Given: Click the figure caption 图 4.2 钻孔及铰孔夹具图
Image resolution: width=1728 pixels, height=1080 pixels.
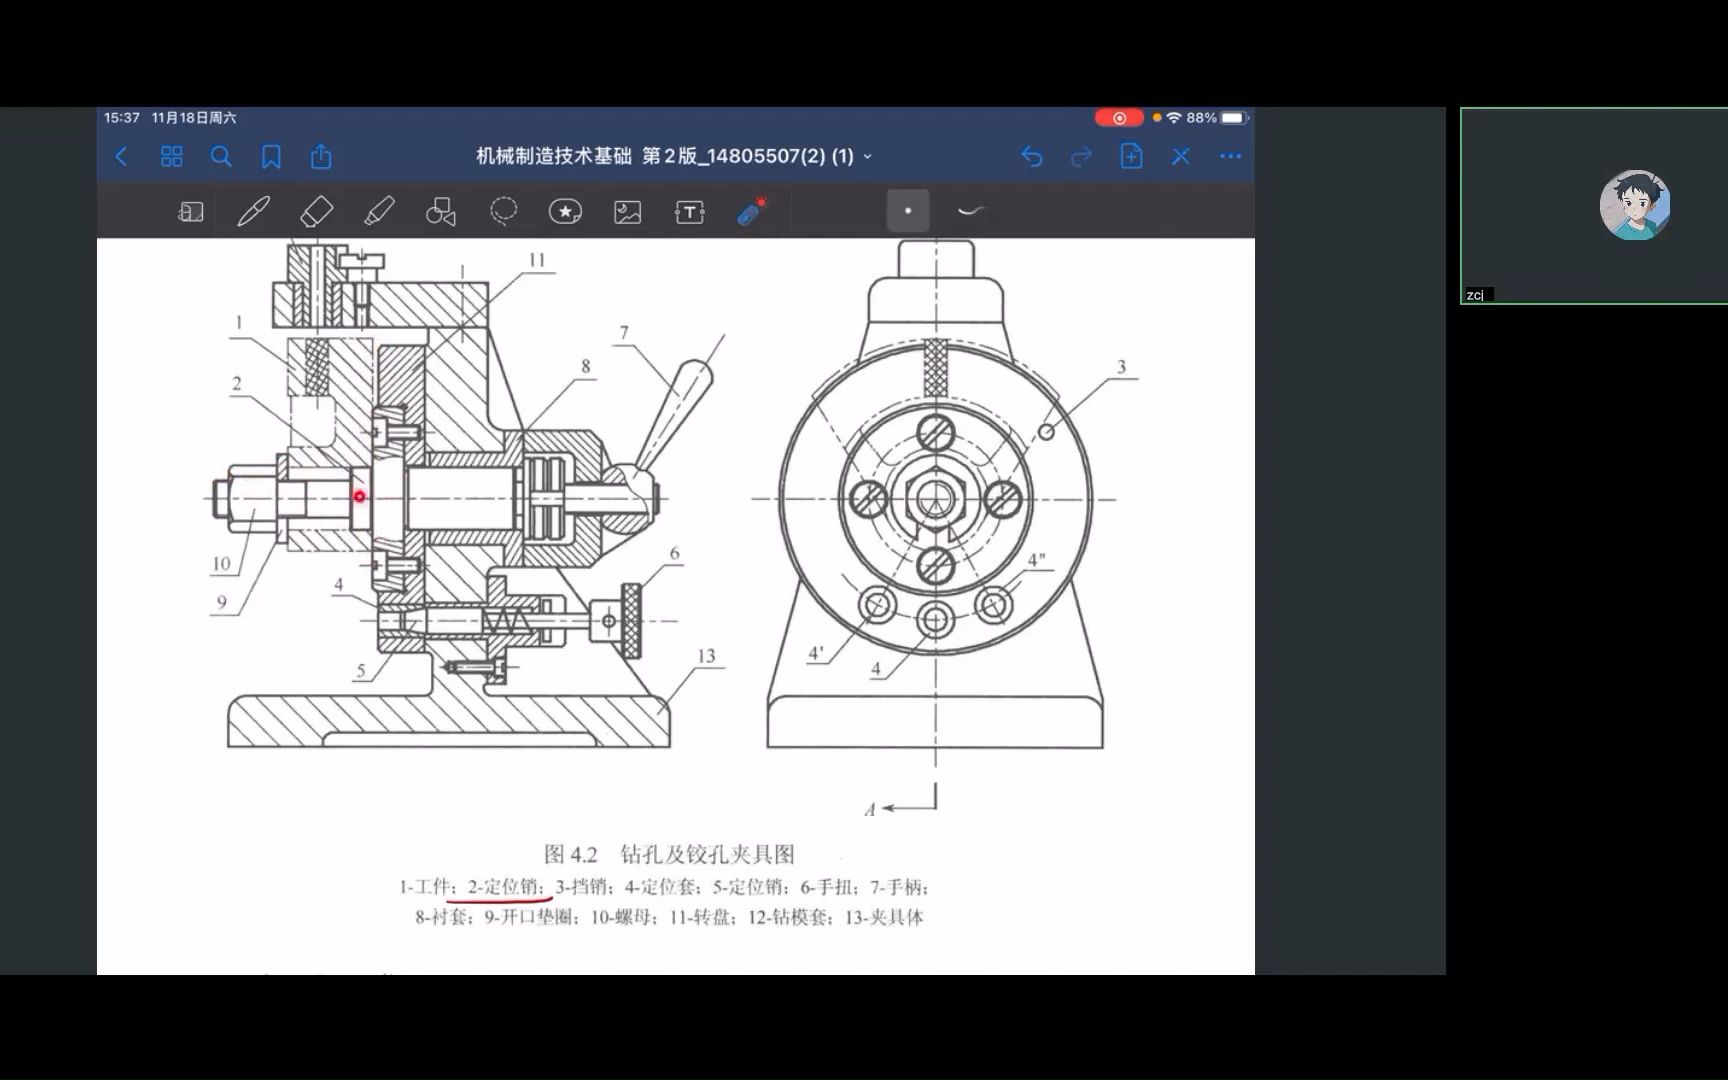Looking at the screenshot, I should pos(669,854).
